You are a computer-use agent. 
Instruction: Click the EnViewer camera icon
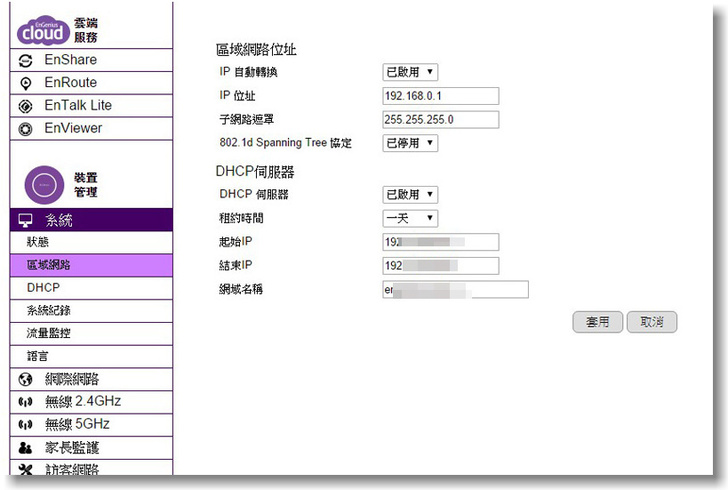pyautogui.click(x=26, y=129)
